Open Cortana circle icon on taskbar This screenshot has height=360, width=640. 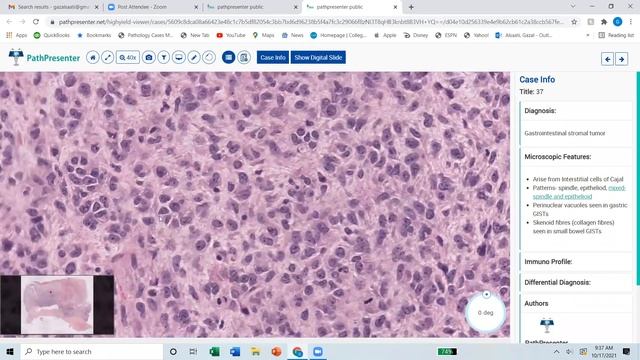[173, 351]
